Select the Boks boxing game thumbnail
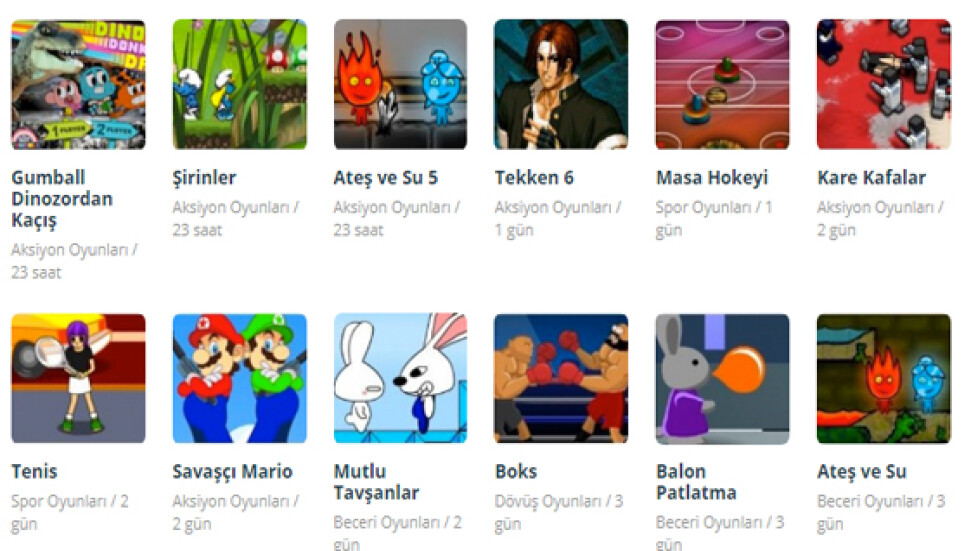 pyautogui.click(x=561, y=378)
